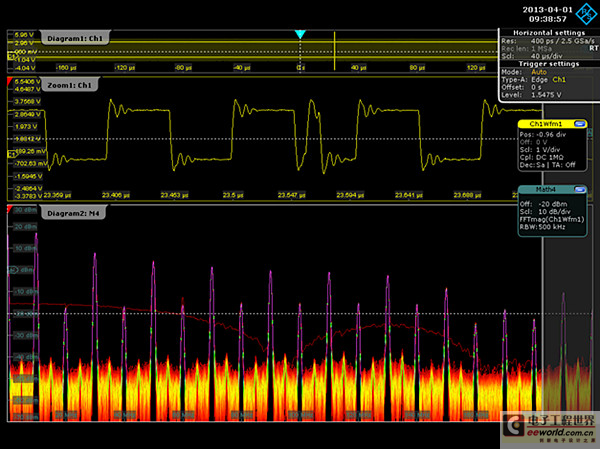
Task: Select the Zoom1: Ch1 tab
Action: (x=70, y=85)
